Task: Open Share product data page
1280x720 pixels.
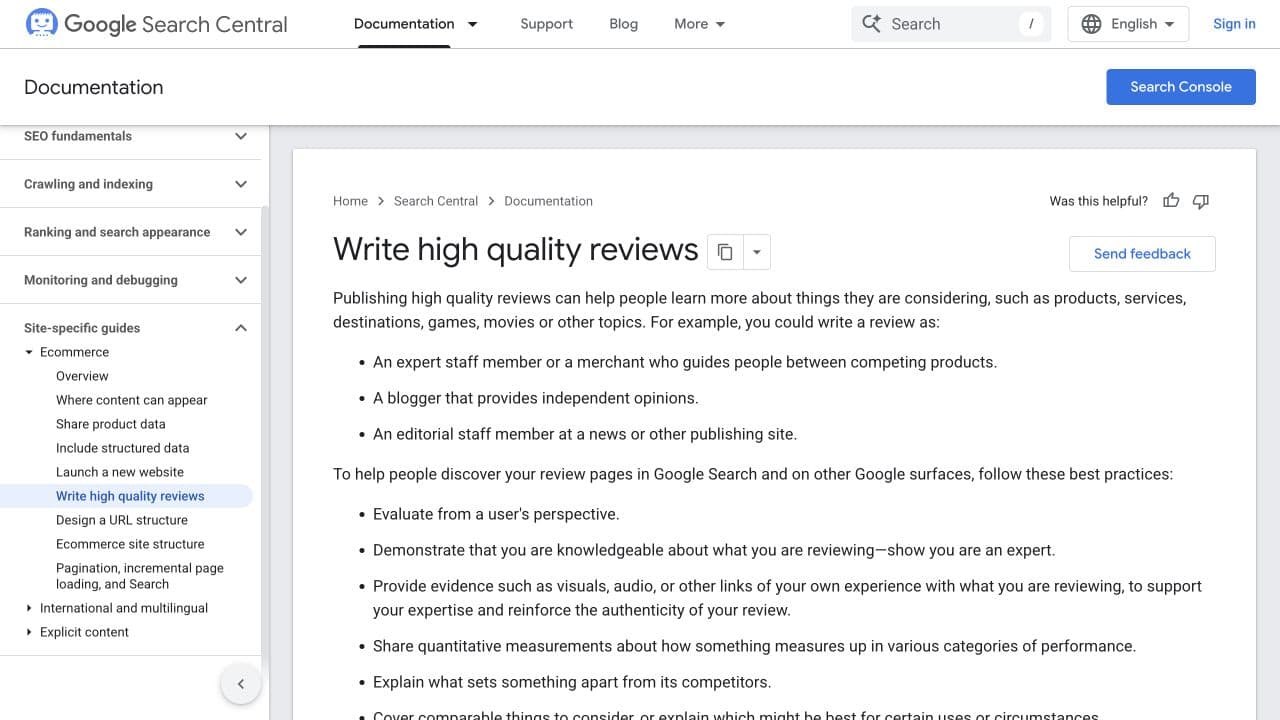Action: pyautogui.click(x=111, y=424)
